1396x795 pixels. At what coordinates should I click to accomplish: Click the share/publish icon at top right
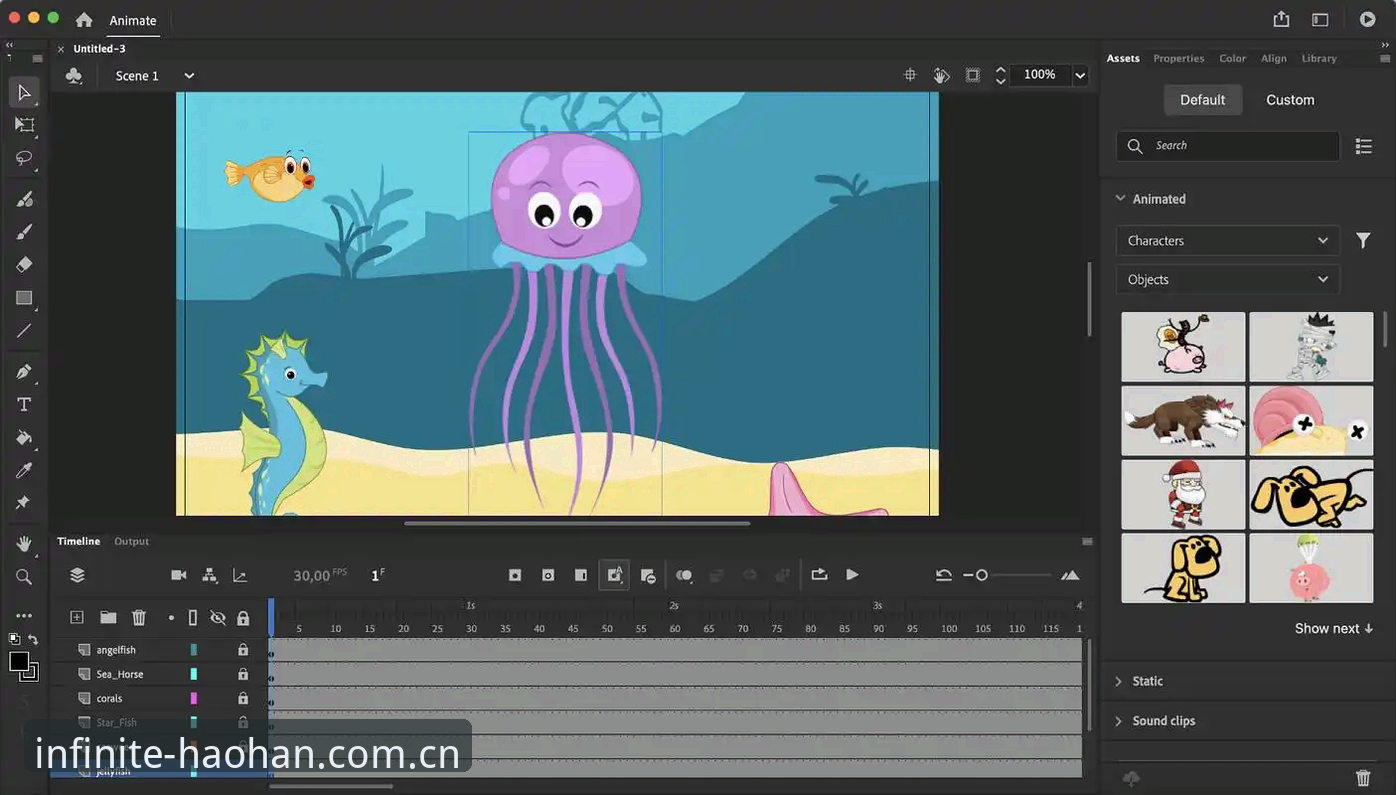(x=1281, y=19)
